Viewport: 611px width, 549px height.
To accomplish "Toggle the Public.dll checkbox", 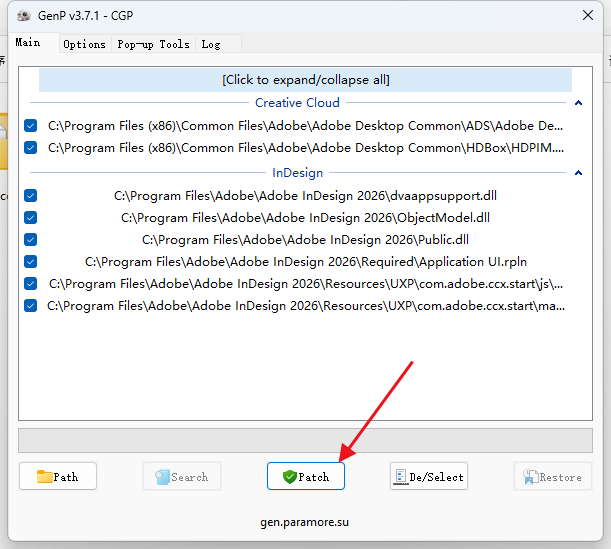I will pyautogui.click(x=30, y=239).
